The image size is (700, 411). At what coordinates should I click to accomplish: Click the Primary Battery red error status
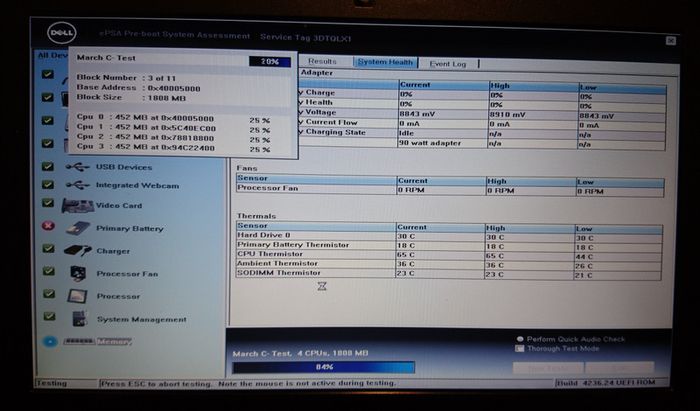click(49, 226)
